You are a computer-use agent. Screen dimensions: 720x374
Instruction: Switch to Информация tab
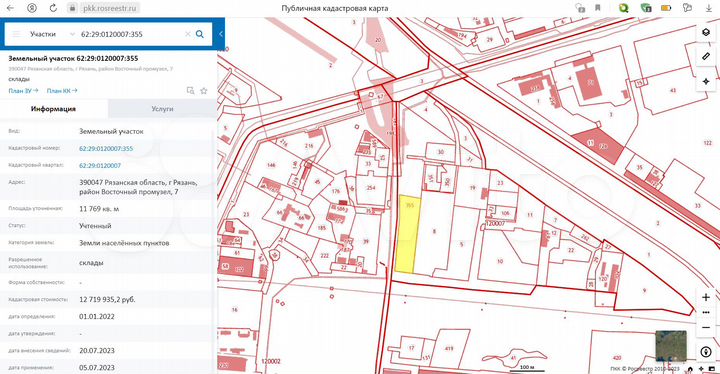[54, 109]
